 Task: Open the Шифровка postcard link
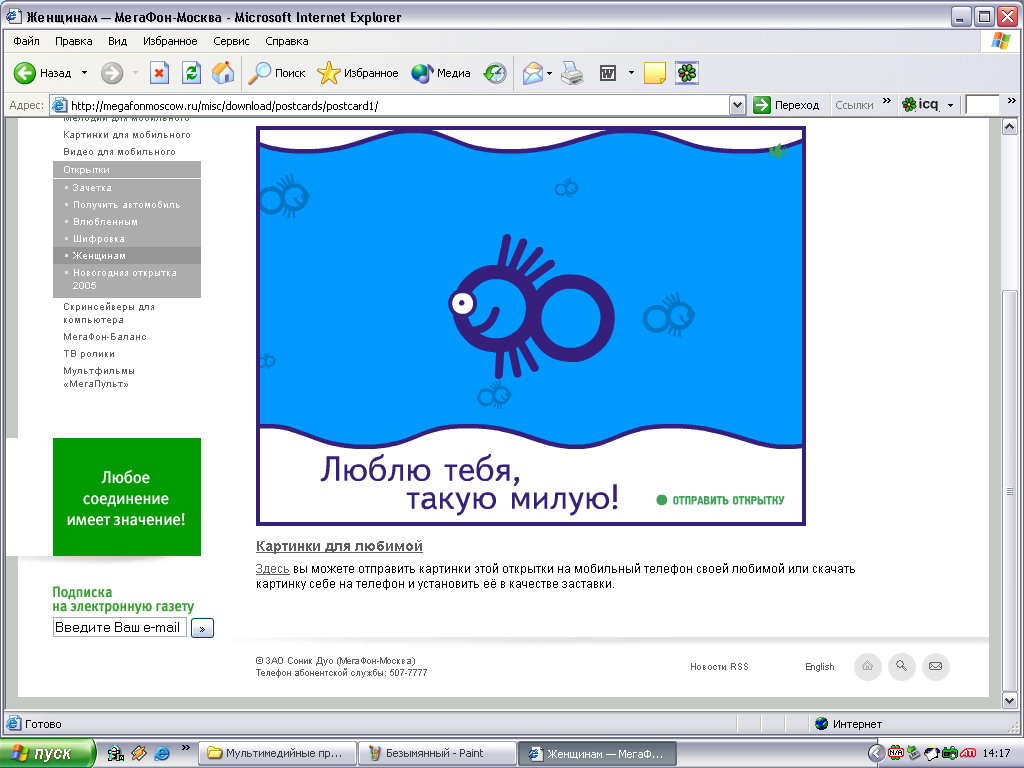pyautogui.click(x=99, y=238)
